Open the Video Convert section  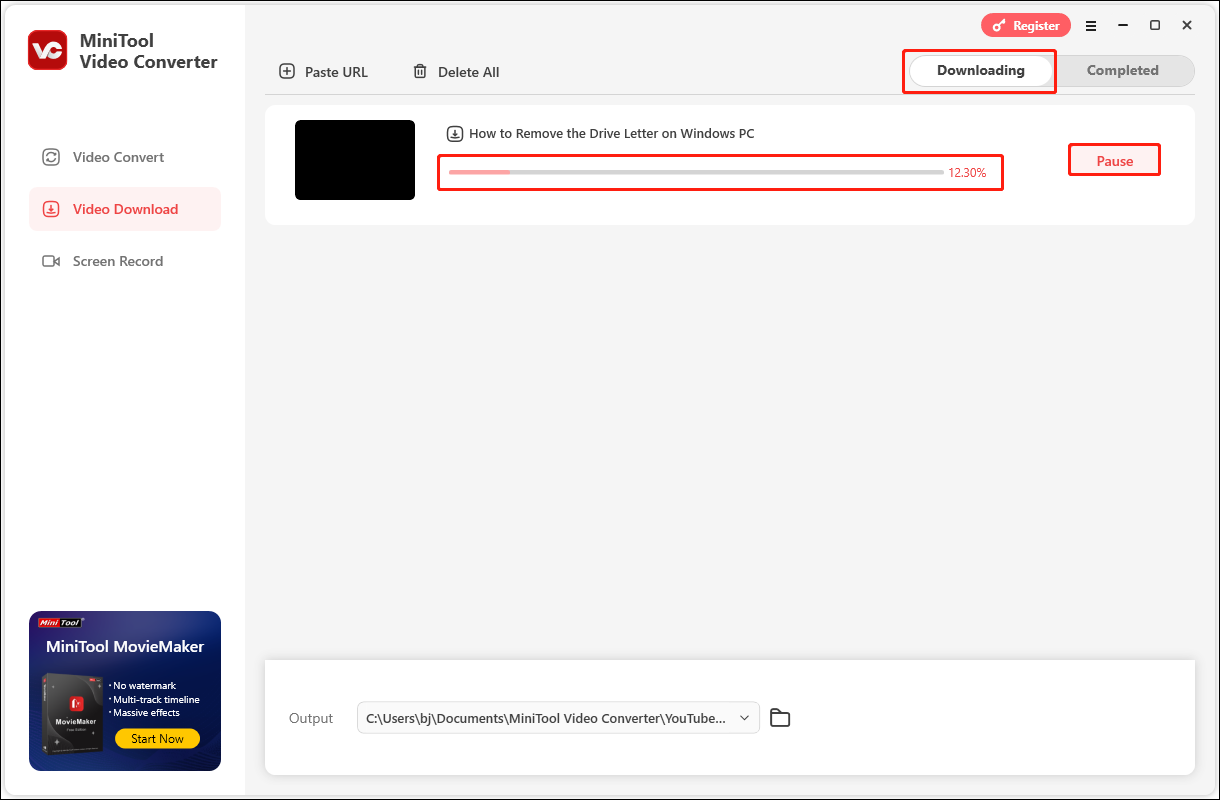tap(125, 157)
